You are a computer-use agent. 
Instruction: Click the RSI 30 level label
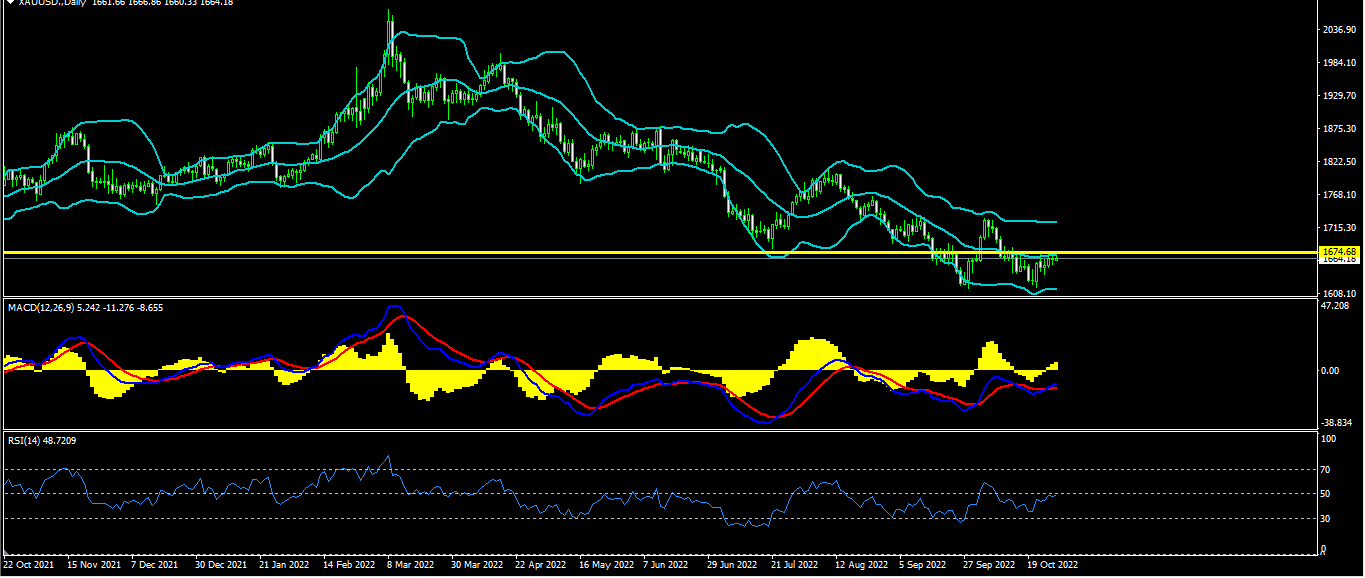(x=1326, y=518)
